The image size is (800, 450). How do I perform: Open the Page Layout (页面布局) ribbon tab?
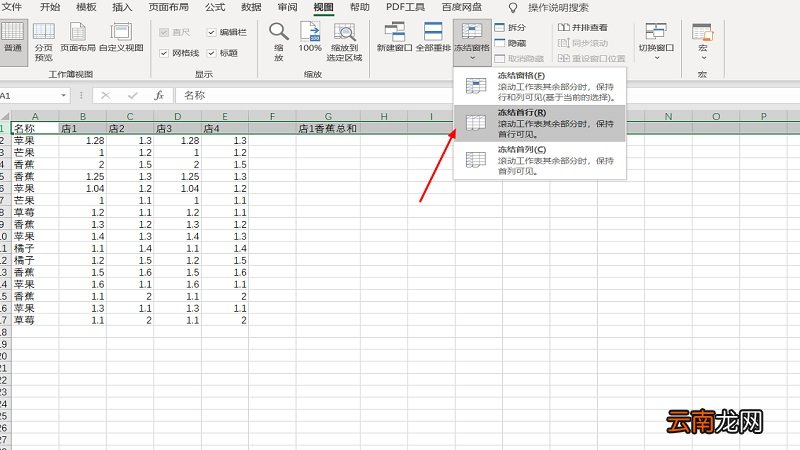[x=168, y=7]
